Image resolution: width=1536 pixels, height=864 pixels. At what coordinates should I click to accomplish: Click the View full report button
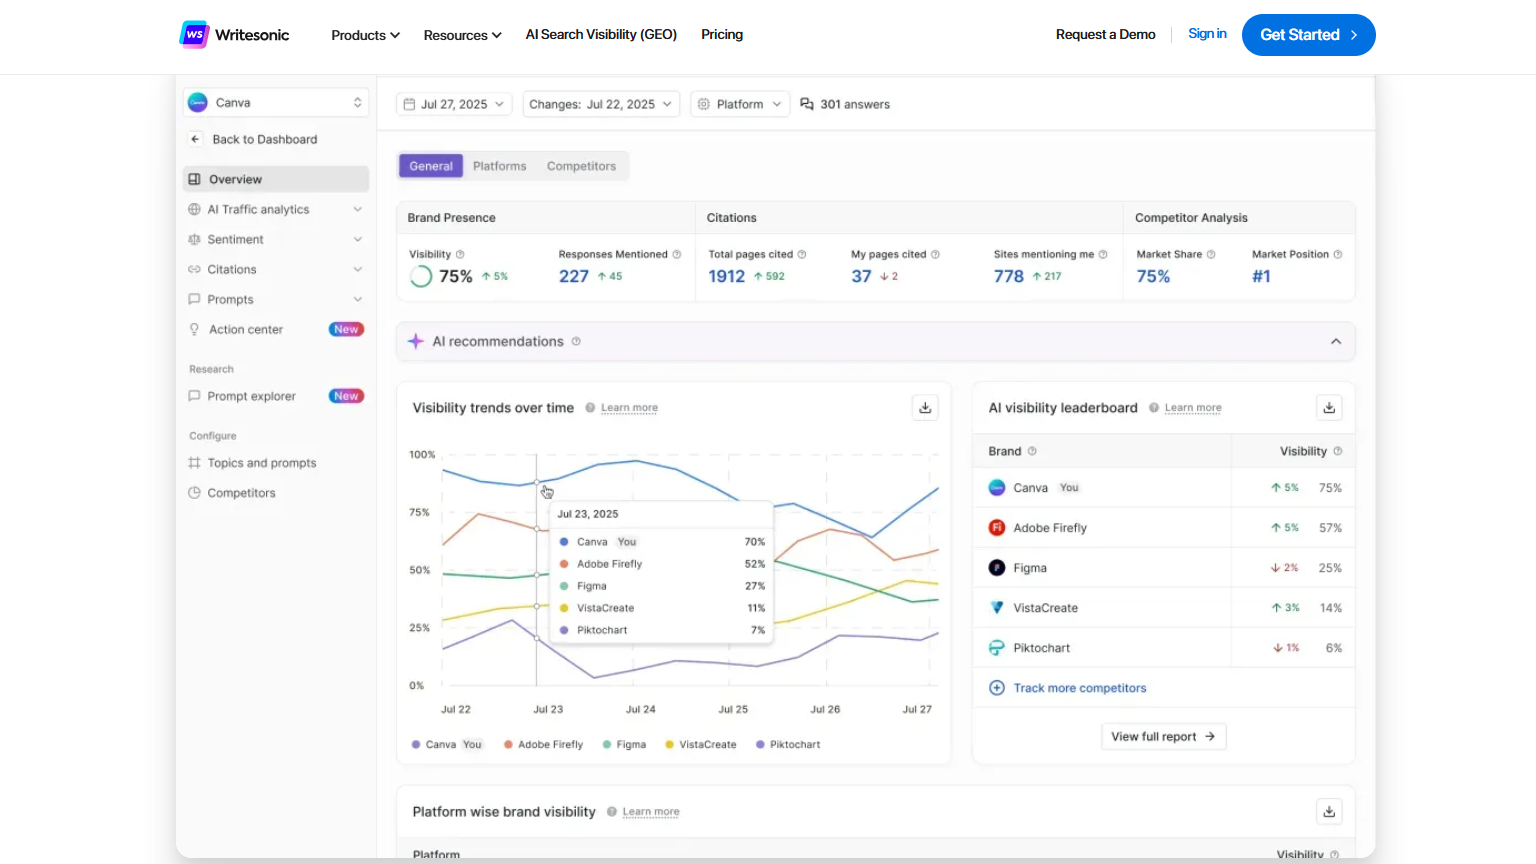(x=1163, y=736)
